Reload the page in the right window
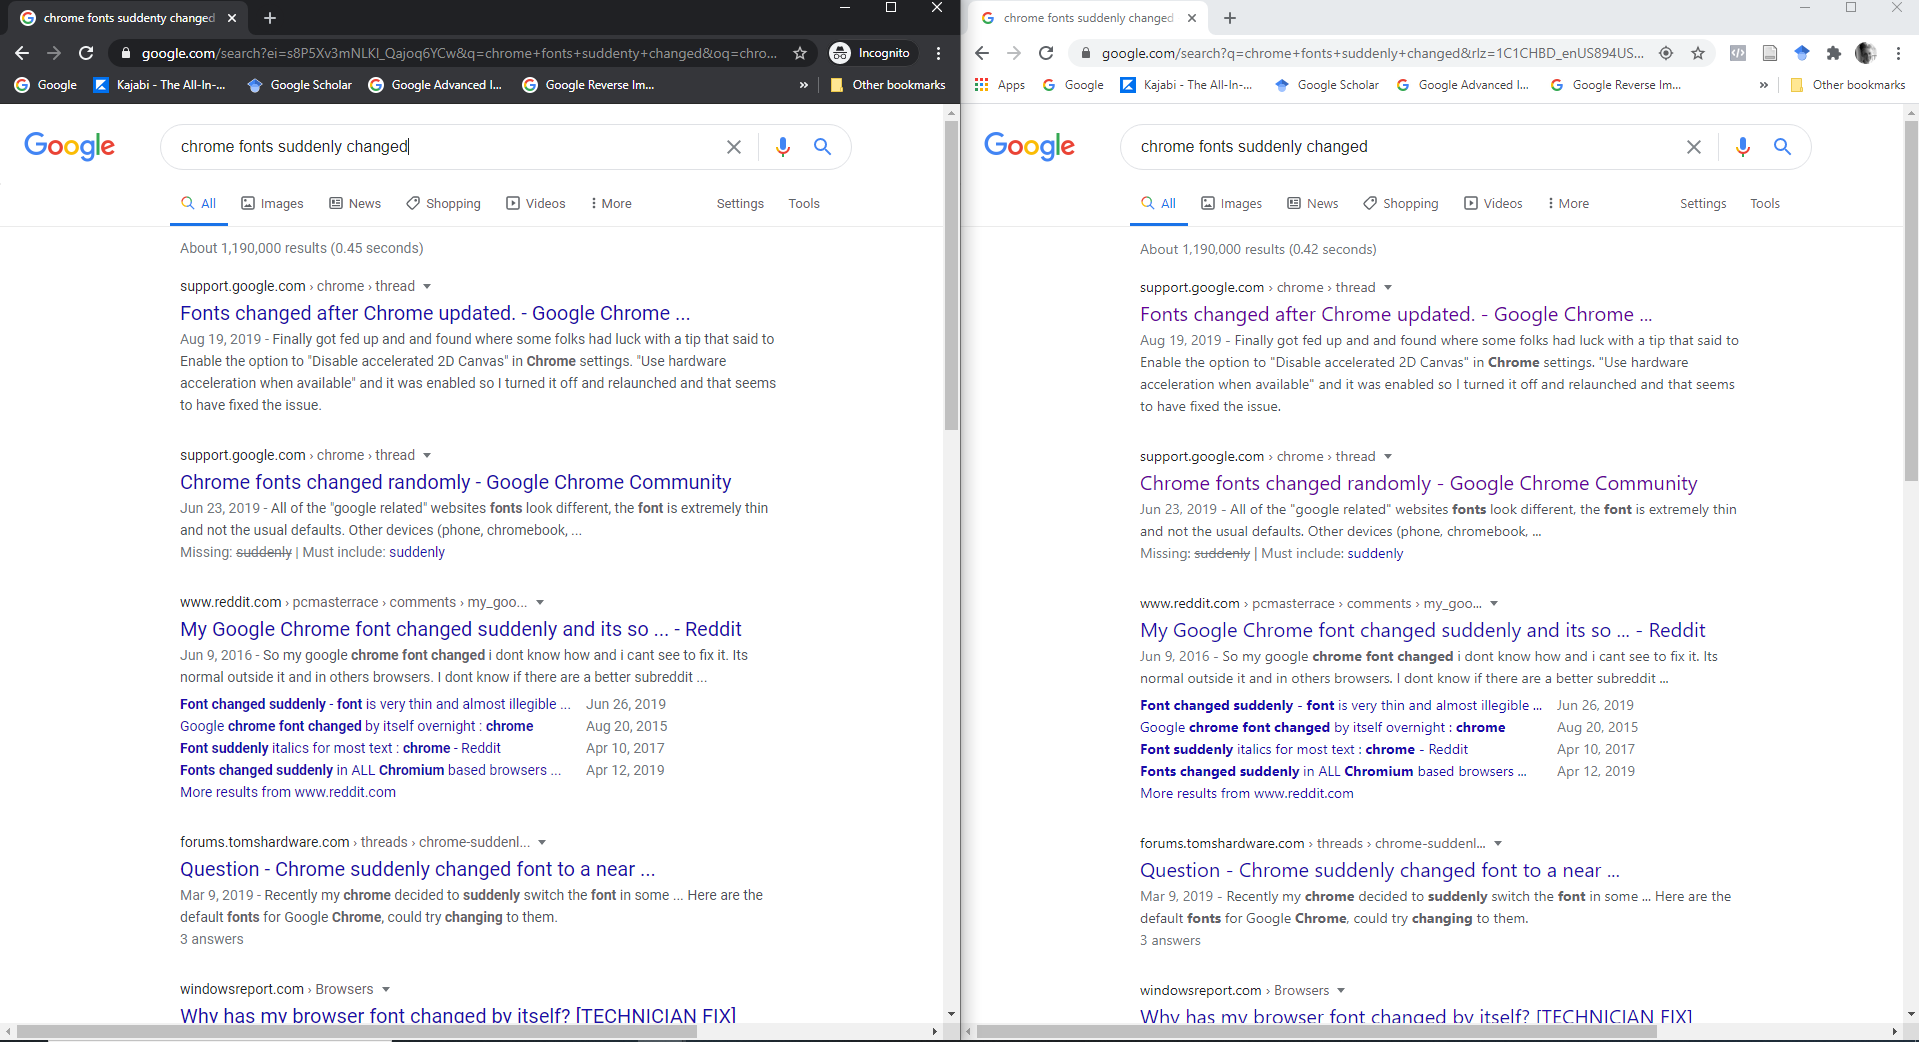Viewport: 1919px width, 1042px height. point(1046,53)
